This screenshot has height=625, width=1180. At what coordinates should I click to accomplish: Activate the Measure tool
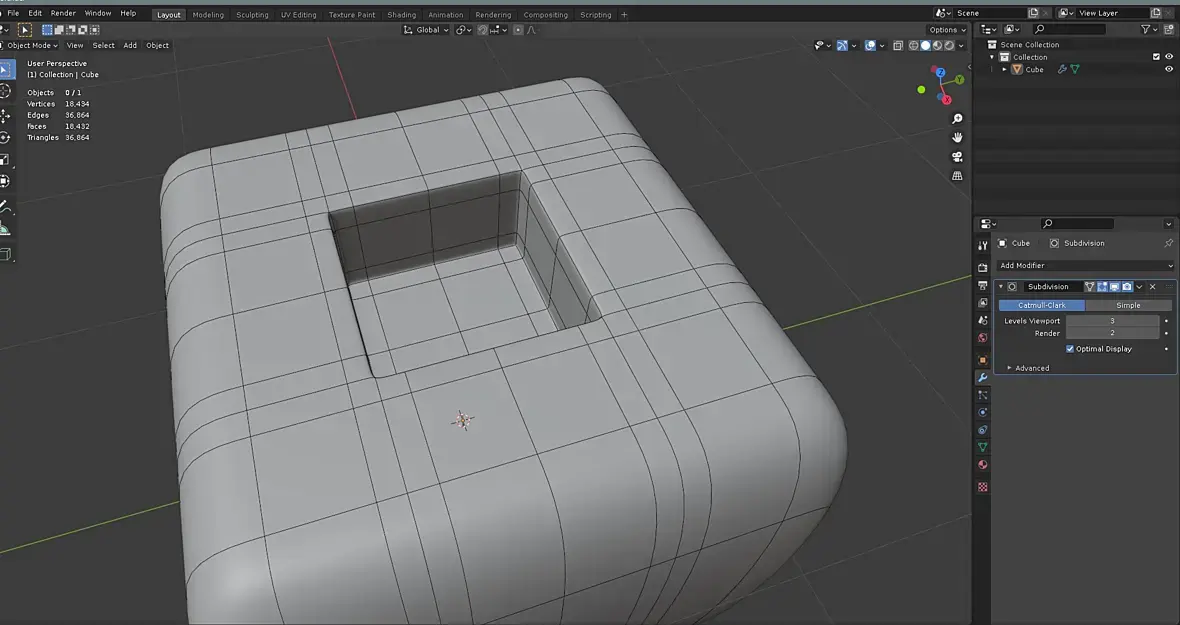pyautogui.click(x=5, y=230)
